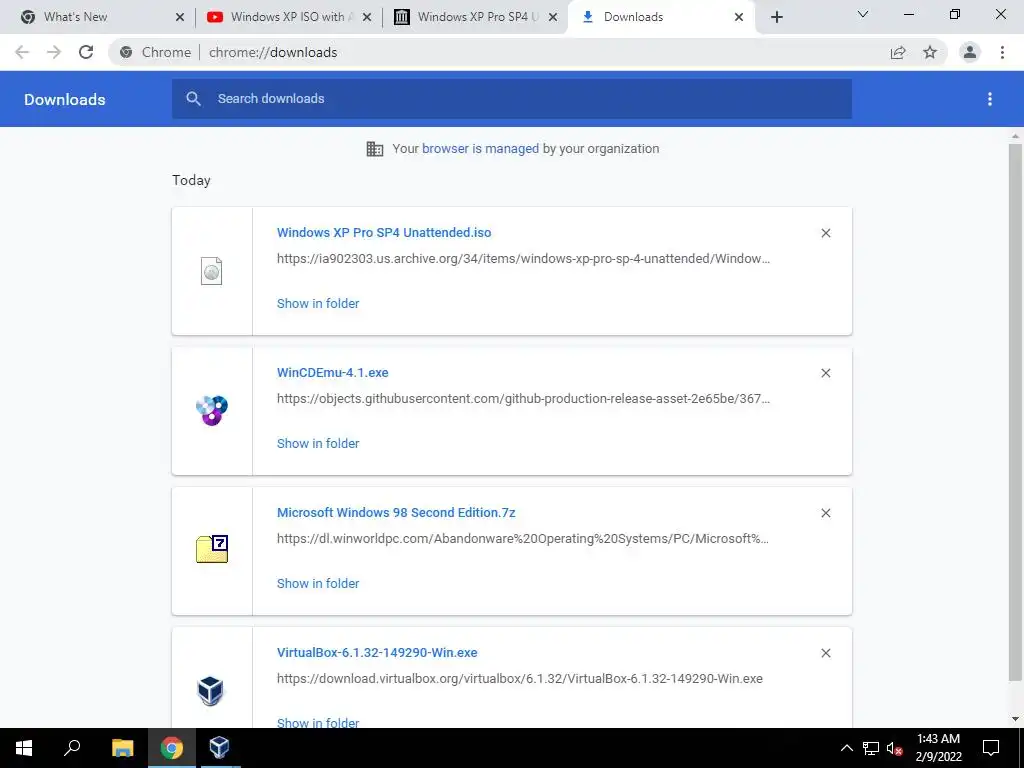Click the 'browser is managed' link
1024x768 pixels.
click(481, 148)
